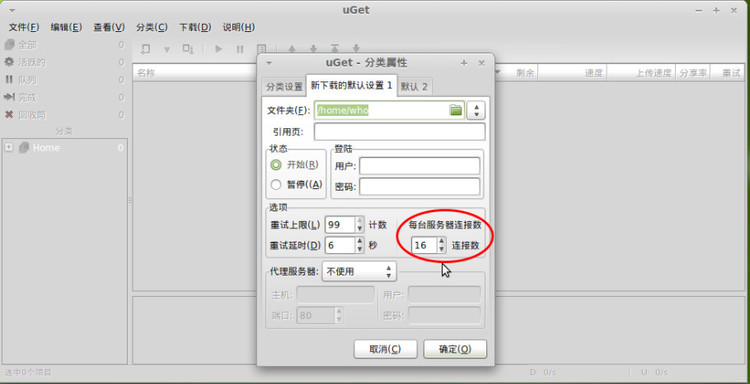Image resolution: width=750 pixels, height=384 pixels.
Task: Click the 取消(C) cancel button
Action: pyautogui.click(x=386, y=349)
